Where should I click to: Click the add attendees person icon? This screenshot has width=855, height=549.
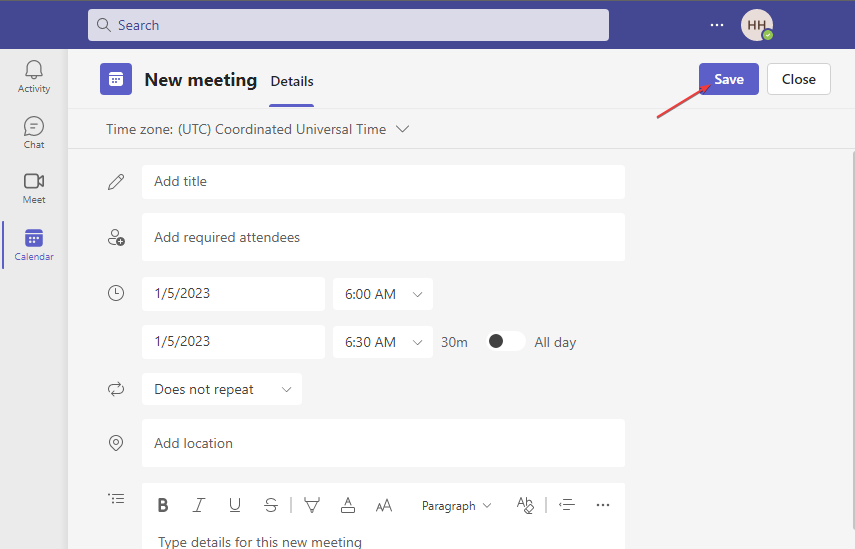pos(116,238)
